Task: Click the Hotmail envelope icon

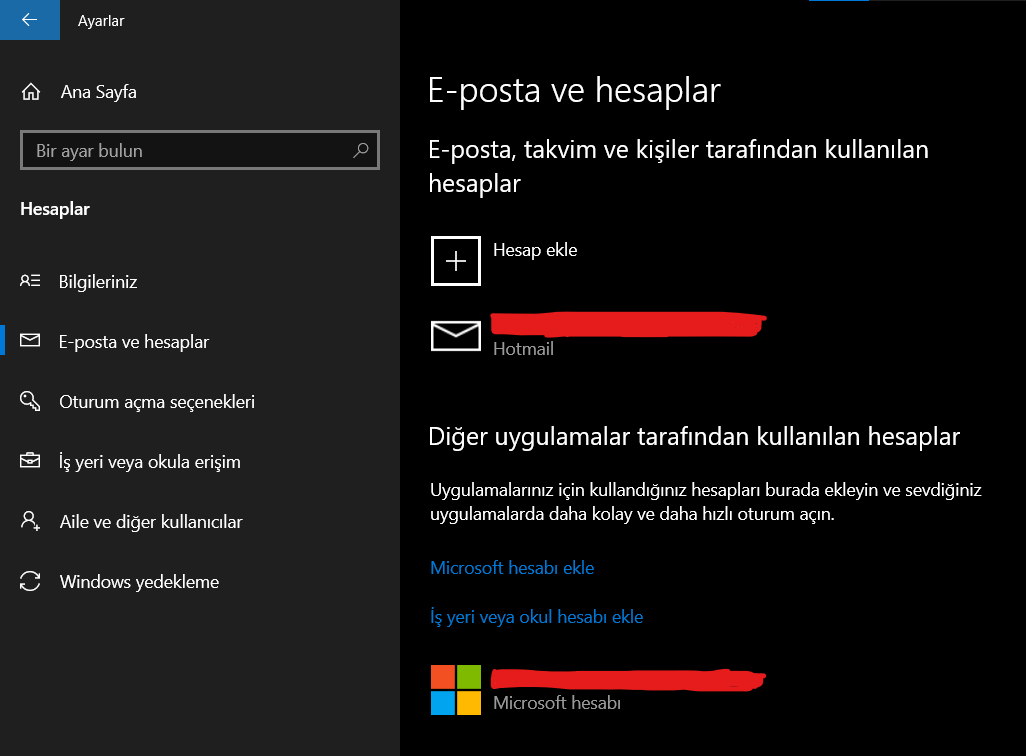Action: click(x=456, y=336)
